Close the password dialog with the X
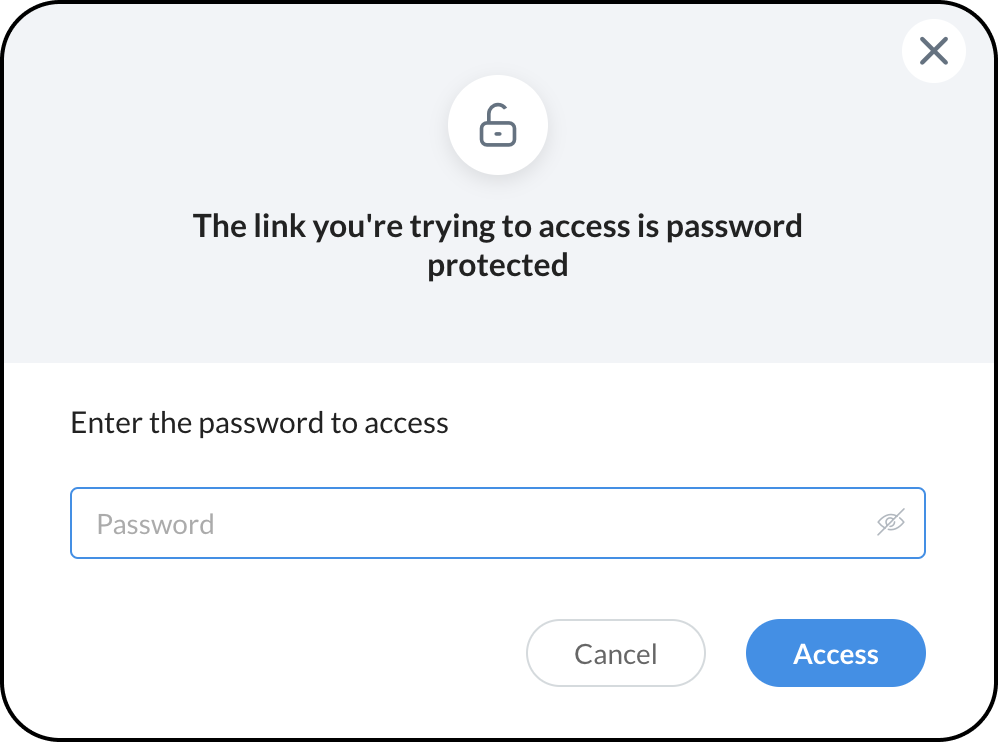This screenshot has height=742, width=998. pyautogui.click(x=933, y=51)
